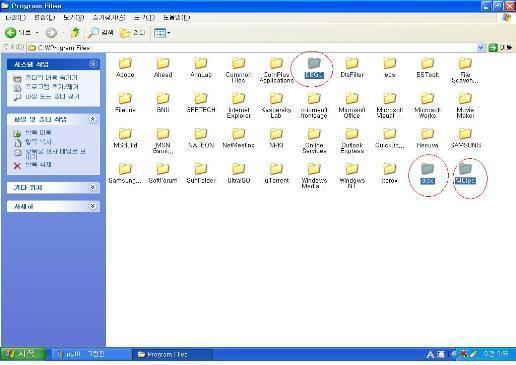Image resolution: width=516 pixels, height=365 pixels.
Task: Select the Online Services folder
Action: 314,141
